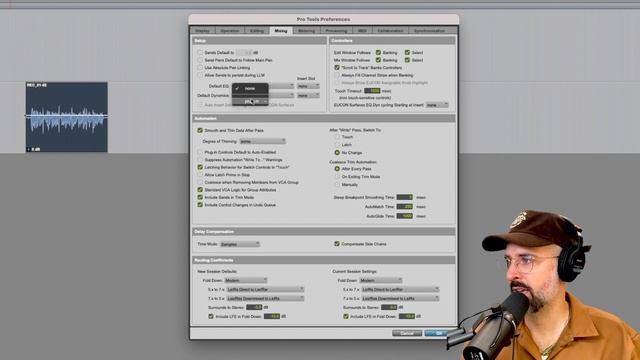Uncheck Mix Window Follows Banking
Image resolution: width=640 pixels, height=360 pixels.
coord(378,60)
